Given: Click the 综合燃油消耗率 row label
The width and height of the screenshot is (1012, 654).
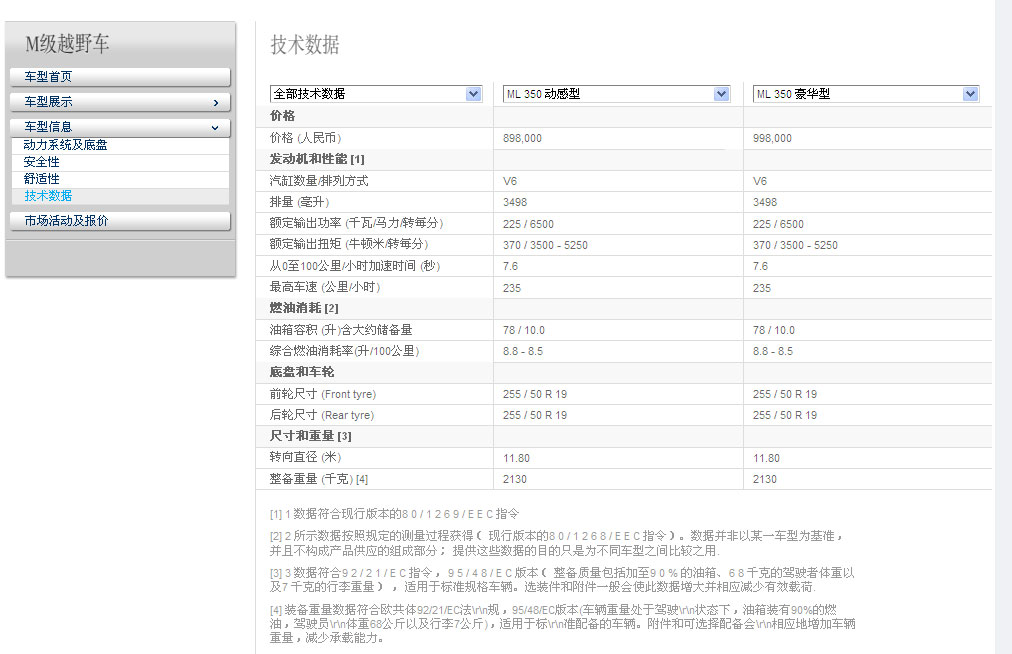Looking at the screenshot, I should [x=345, y=351].
